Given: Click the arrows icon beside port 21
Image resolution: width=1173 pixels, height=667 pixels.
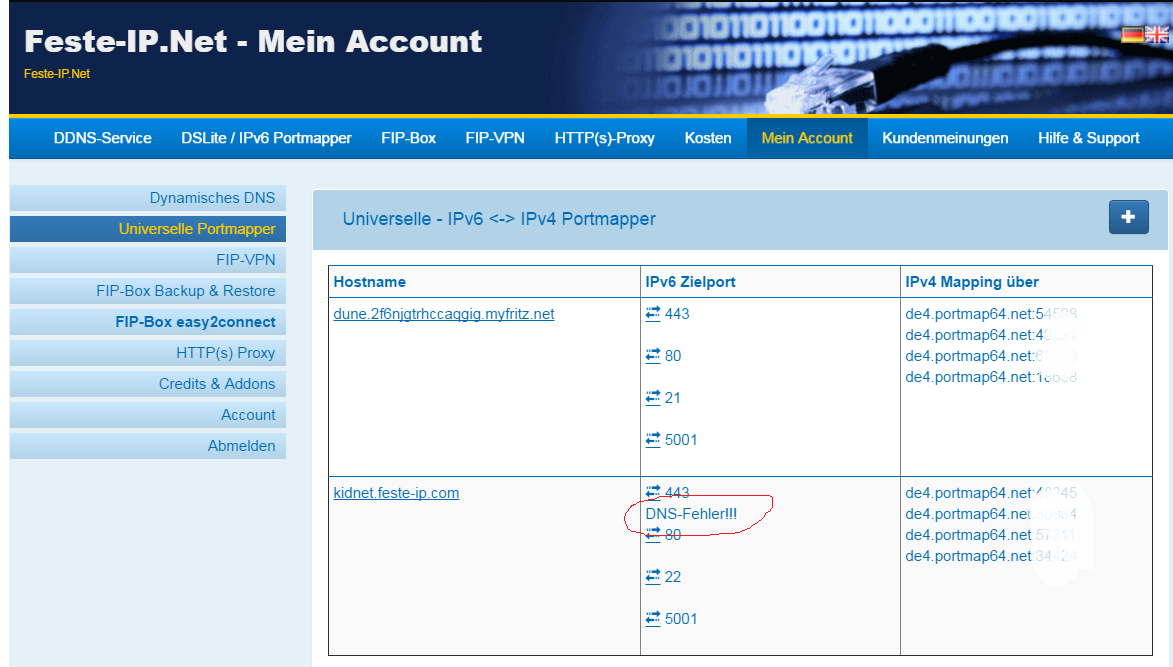Looking at the screenshot, I should (654, 397).
